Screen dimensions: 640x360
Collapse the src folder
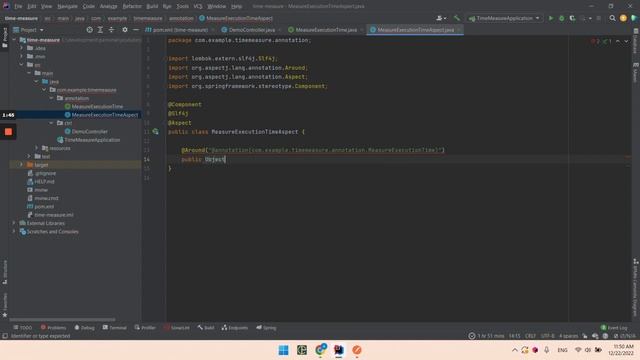22,65
